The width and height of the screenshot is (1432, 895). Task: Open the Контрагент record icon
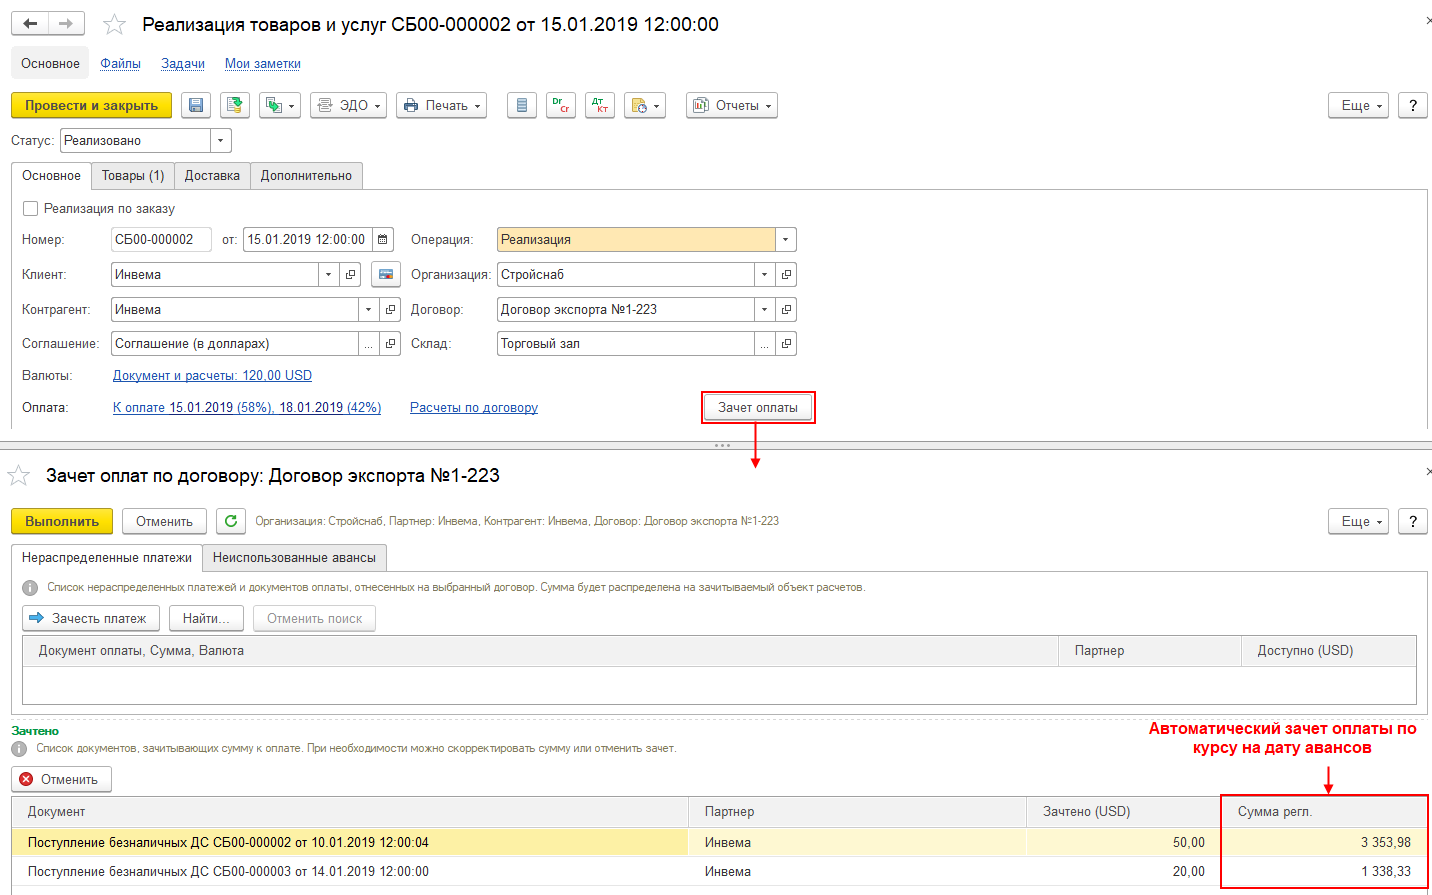pyautogui.click(x=390, y=309)
